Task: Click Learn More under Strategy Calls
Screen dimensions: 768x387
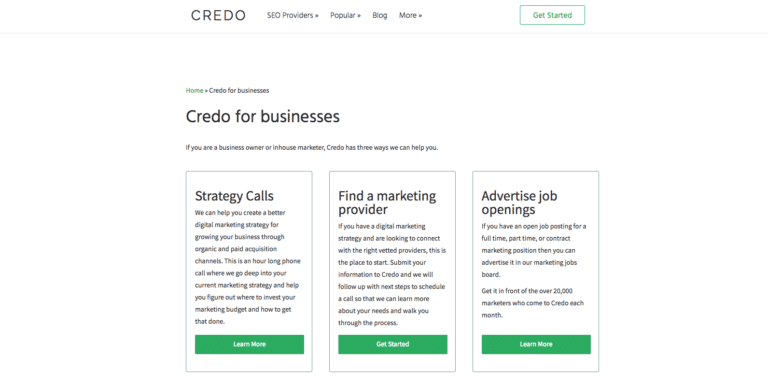Action: (x=249, y=344)
